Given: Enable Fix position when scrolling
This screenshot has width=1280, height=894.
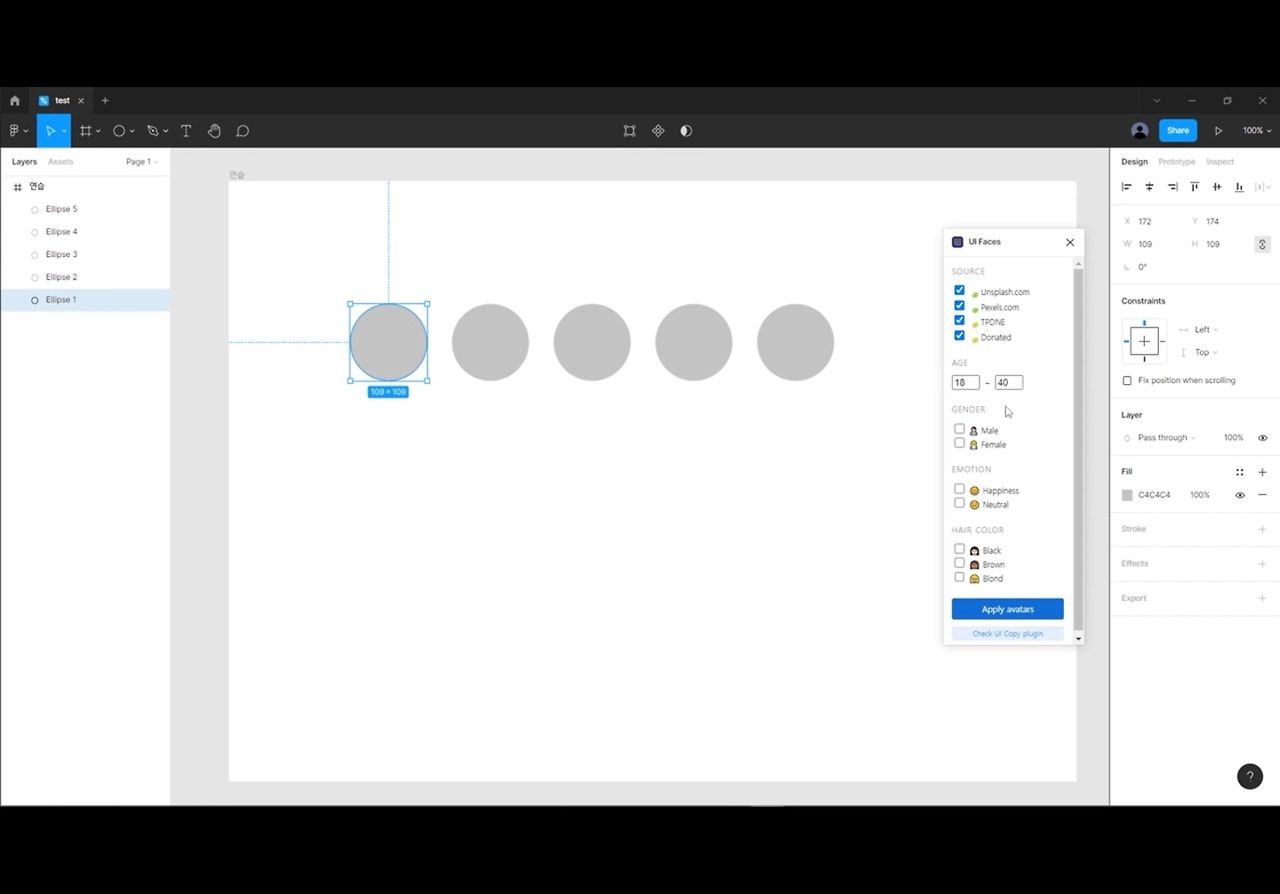Looking at the screenshot, I should click(x=1127, y=381).
